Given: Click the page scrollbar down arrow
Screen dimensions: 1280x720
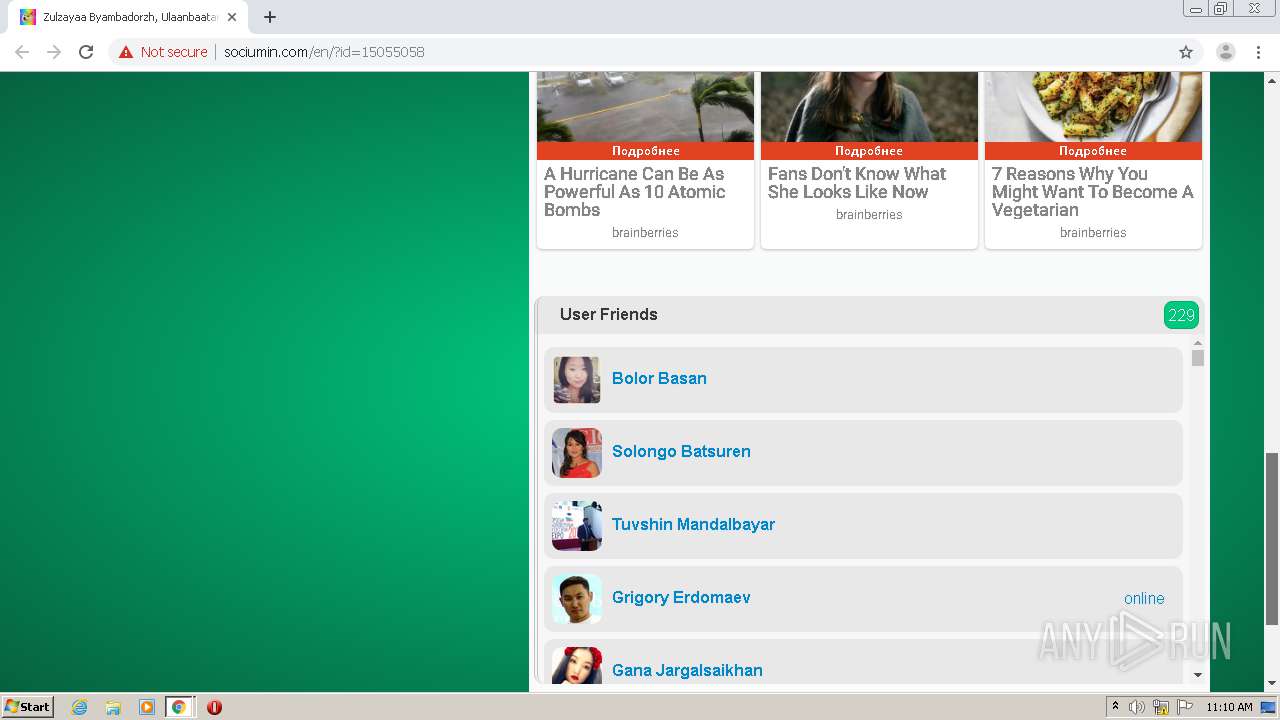Looking at the screenshot, I should click(1272, 684).
